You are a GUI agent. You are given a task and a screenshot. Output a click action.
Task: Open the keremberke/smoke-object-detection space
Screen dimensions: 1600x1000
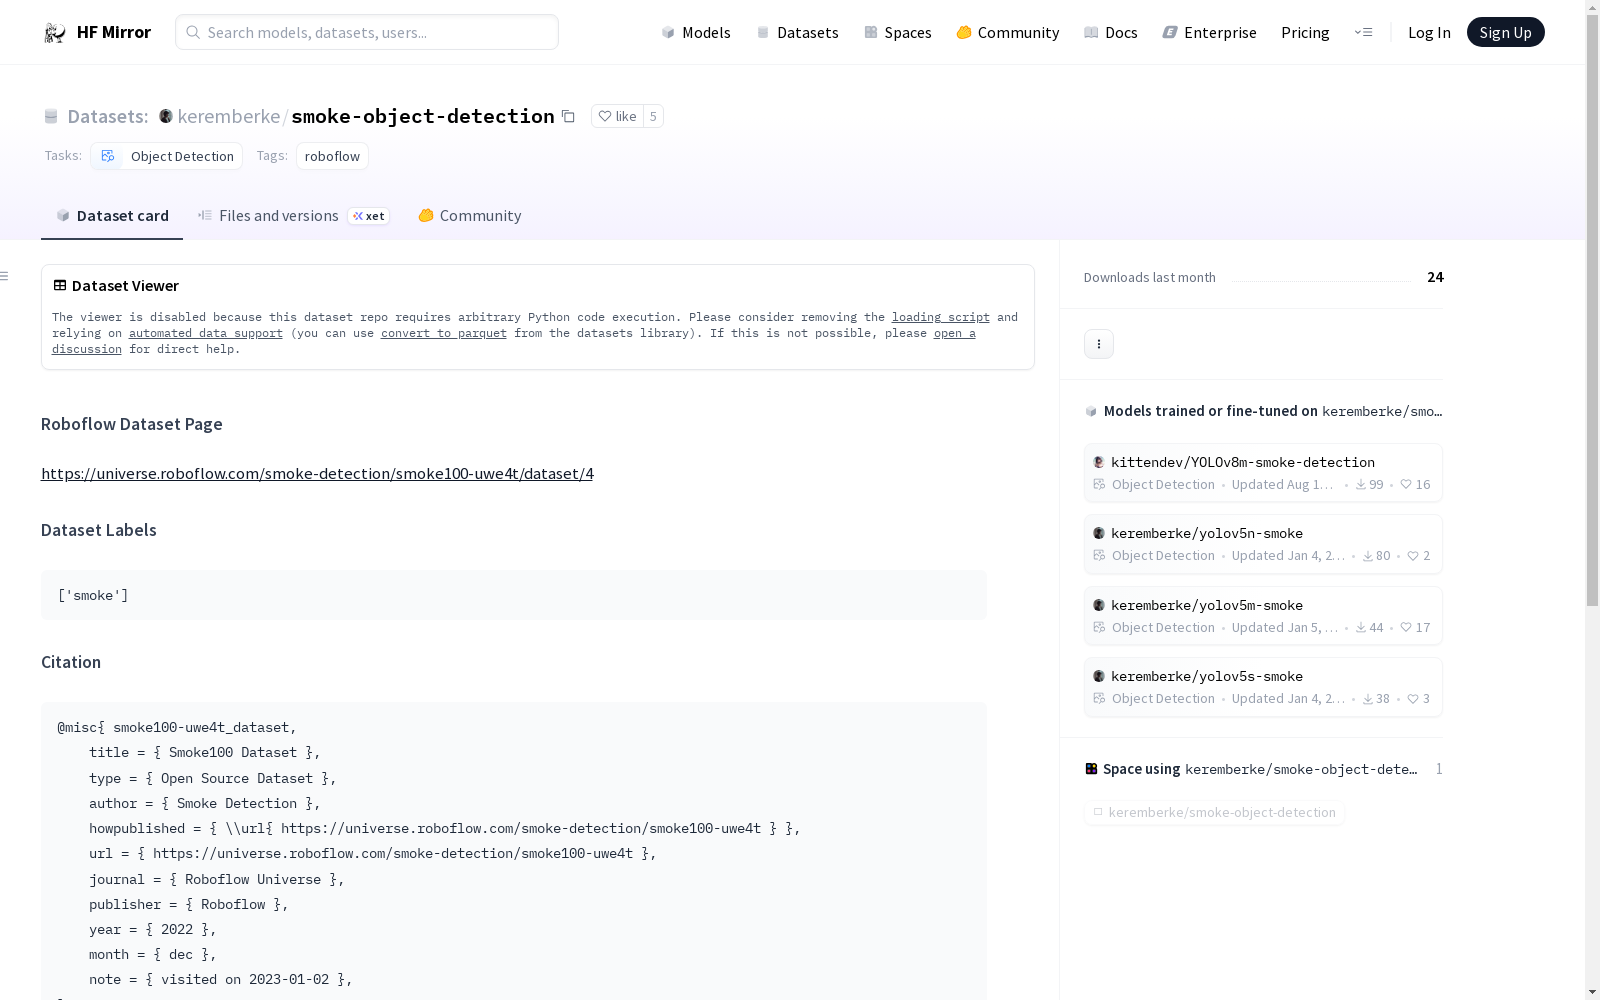1214,812
